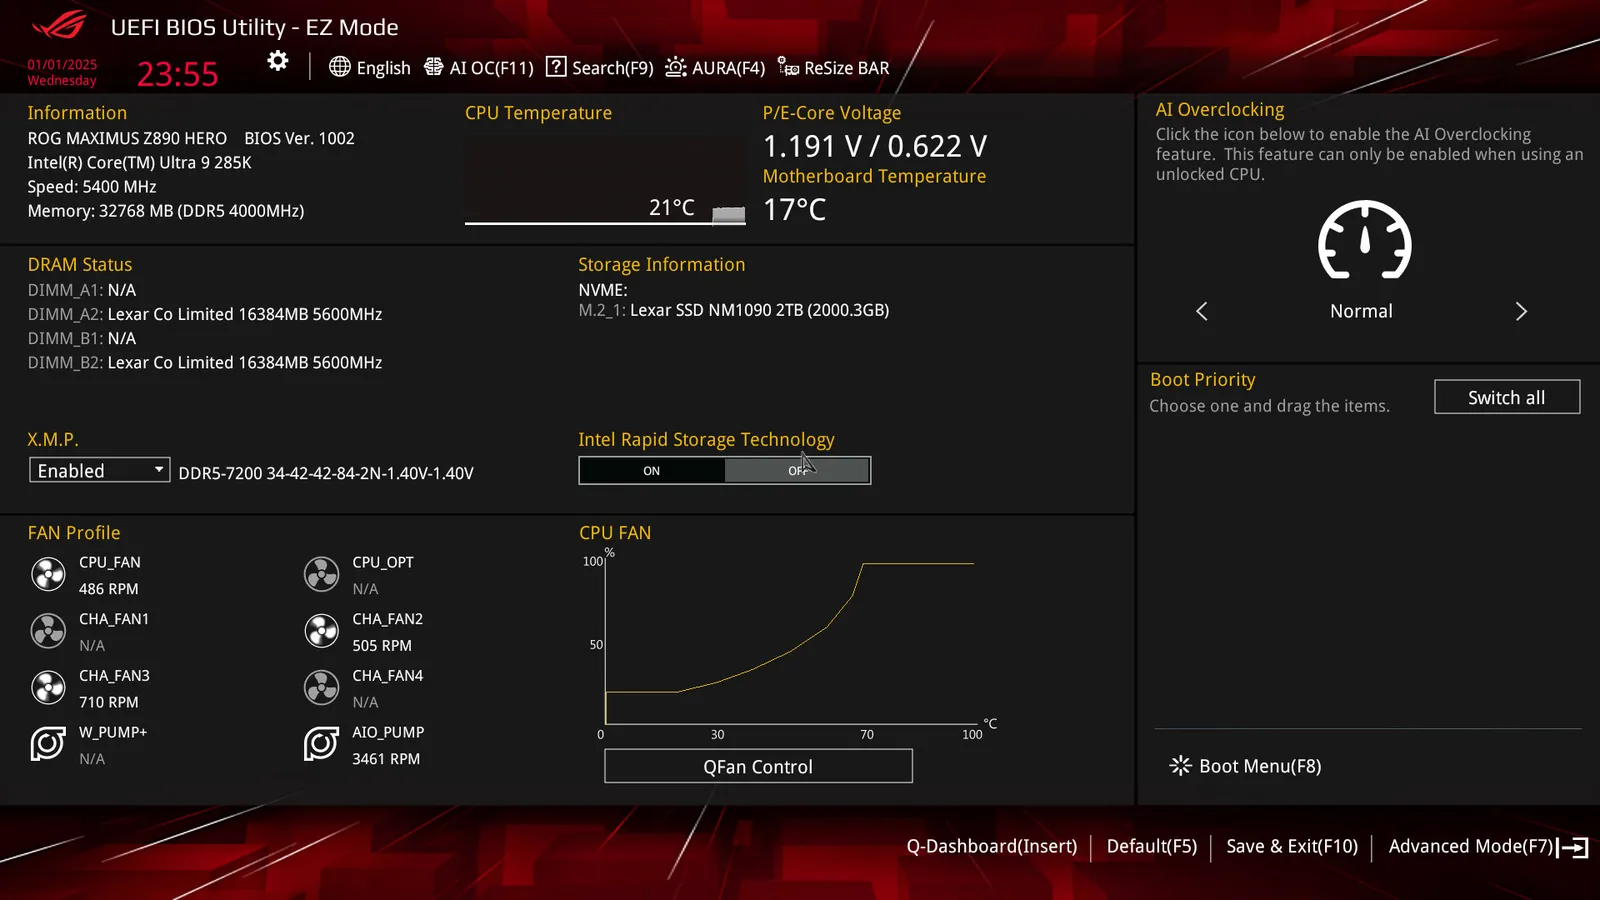Click the AIO_PUMP pump icon
This screenshot has width=1600, height=900.
tap(321, 744)
